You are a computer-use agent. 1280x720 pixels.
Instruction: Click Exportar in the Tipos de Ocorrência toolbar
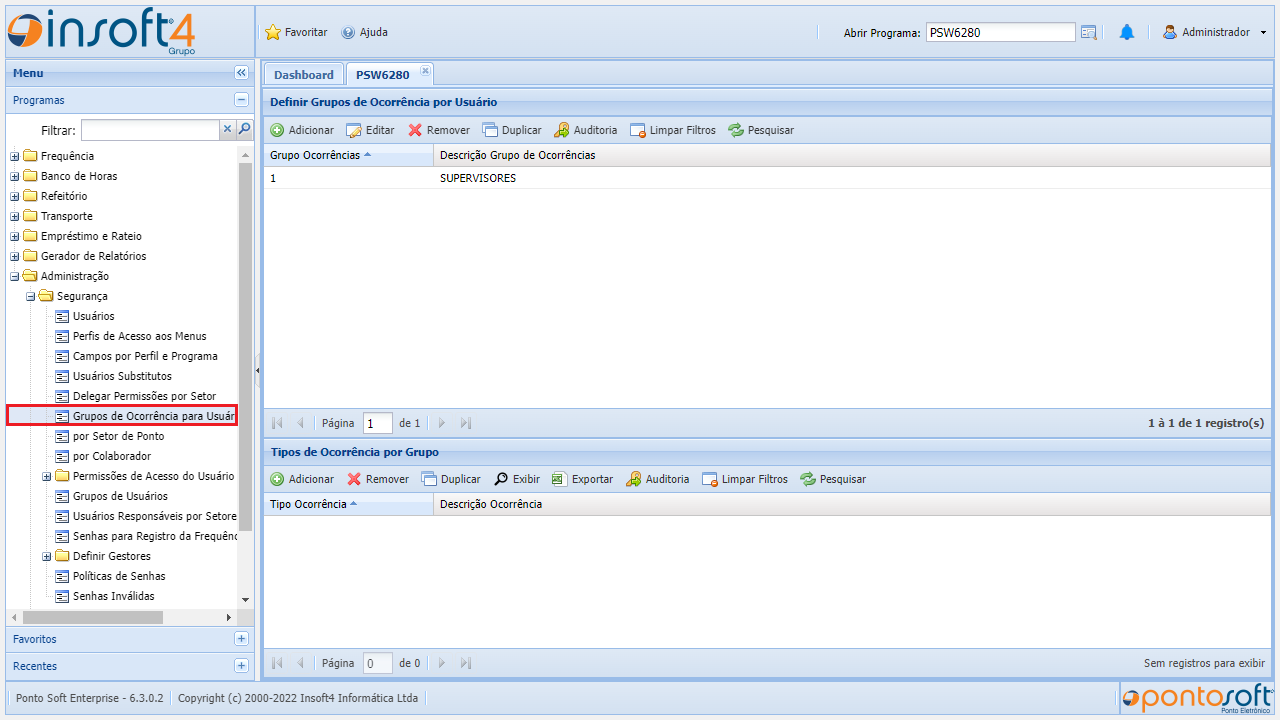pyautogui.click(x=582, y=479)
